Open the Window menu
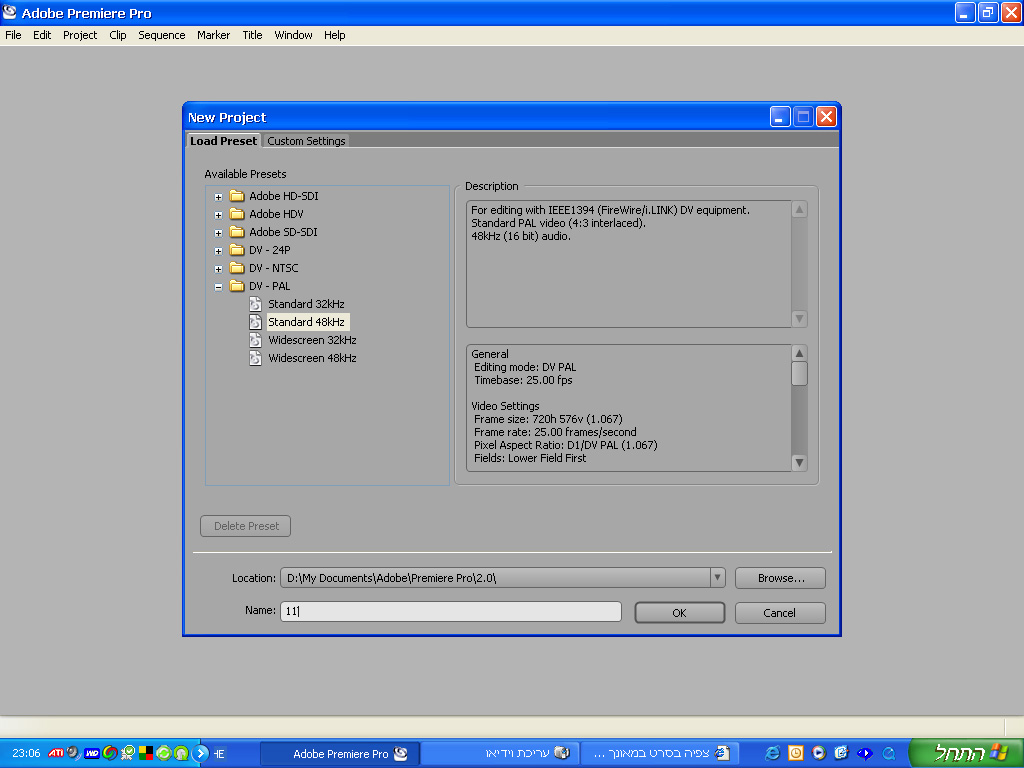The height and width of the screenshot is (768, 1024). click(293, 35)
